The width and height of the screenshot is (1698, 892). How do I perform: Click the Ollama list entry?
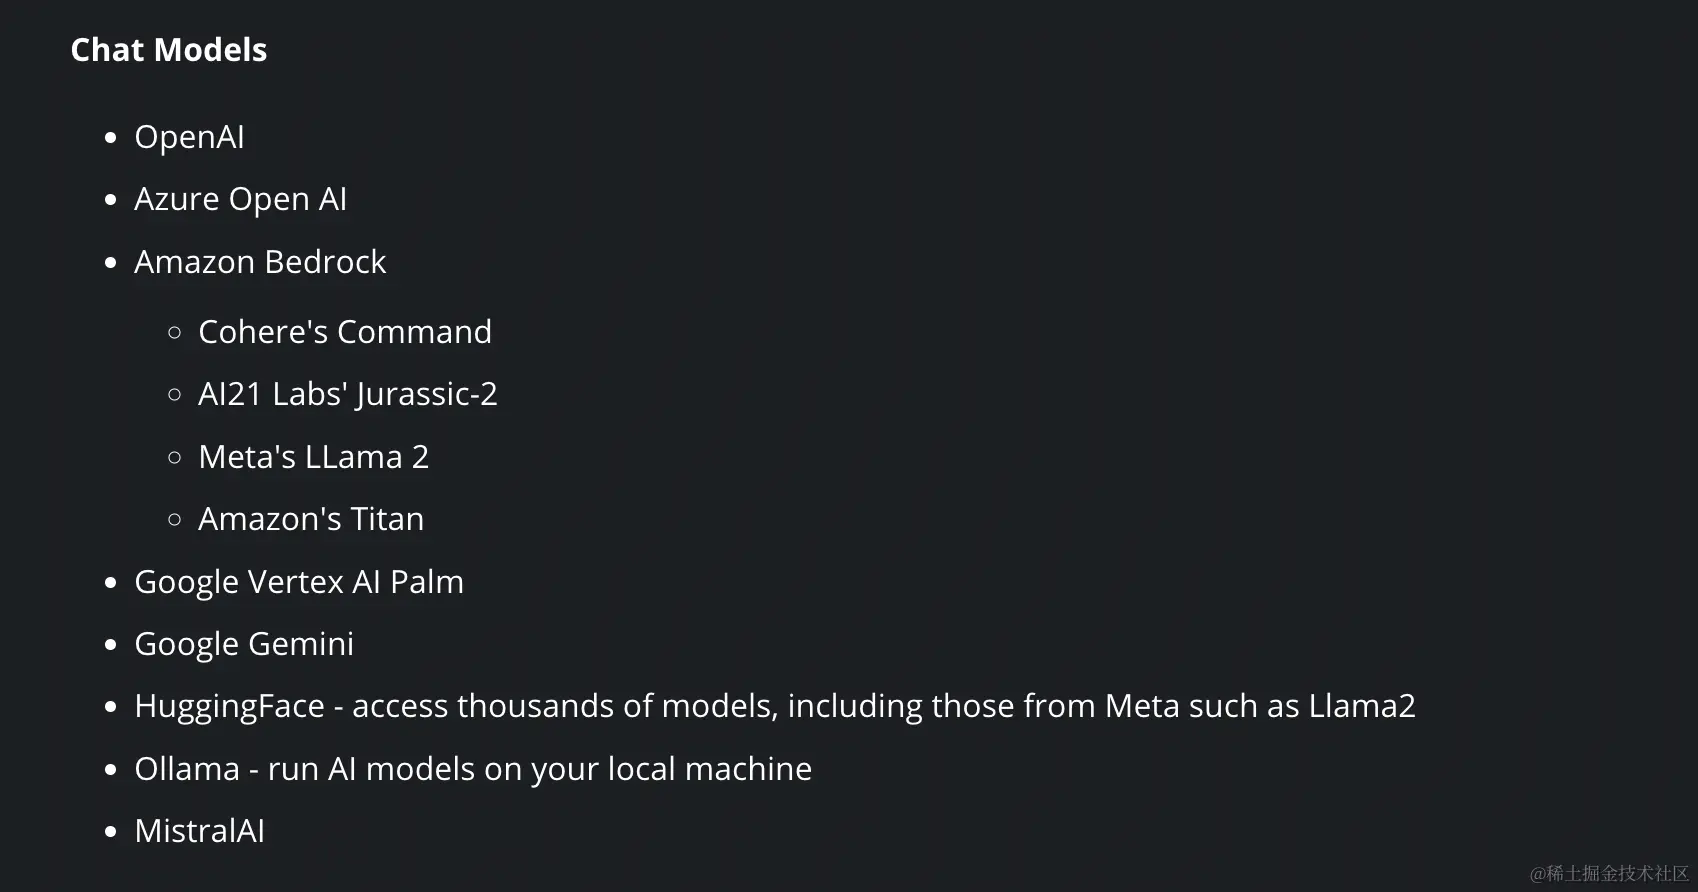click(473, 769)
